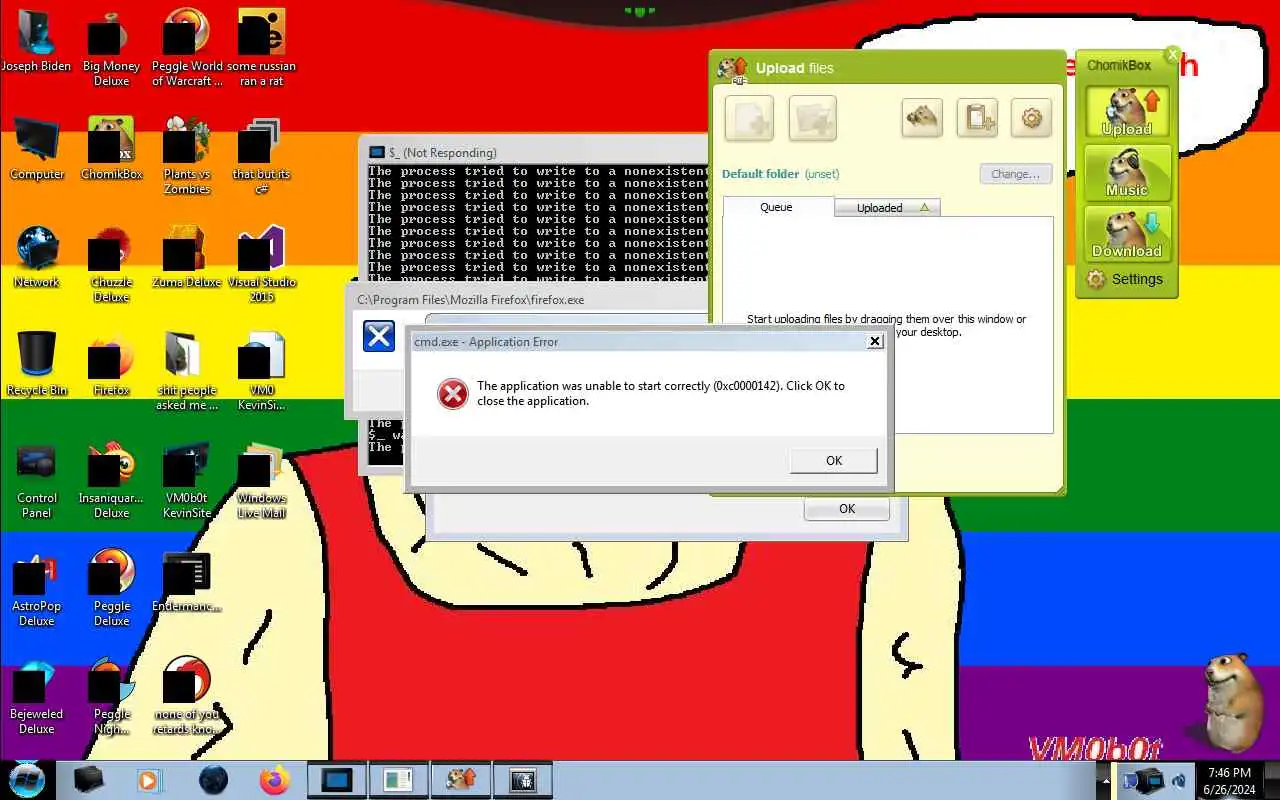Click the console window taskbar button

coord(337,780)
